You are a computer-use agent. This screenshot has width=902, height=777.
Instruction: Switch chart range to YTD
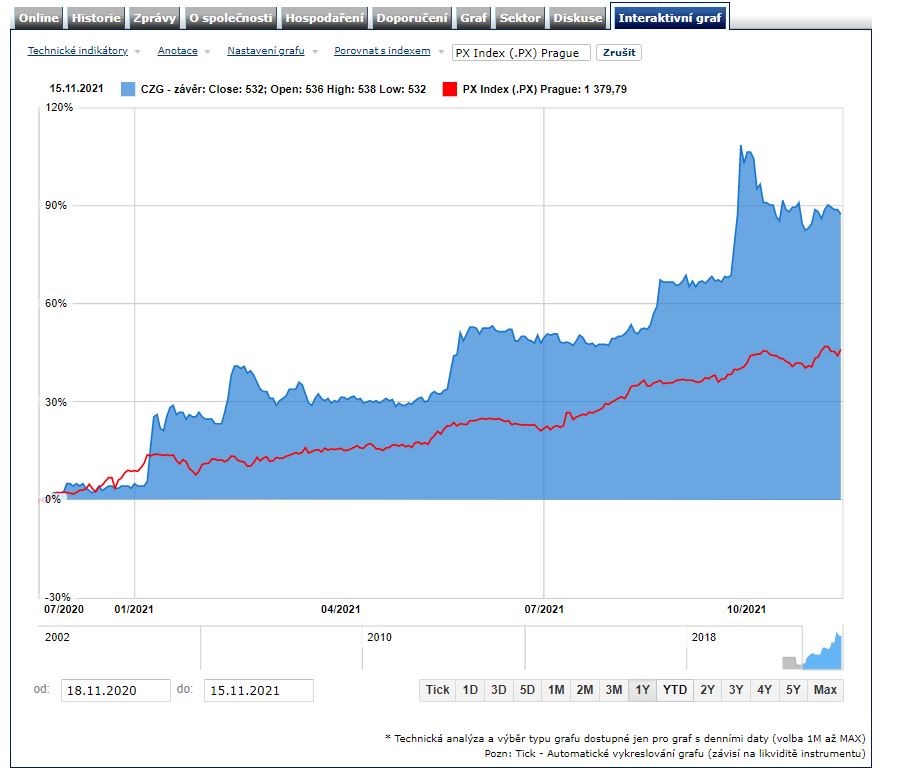[675, 690]
